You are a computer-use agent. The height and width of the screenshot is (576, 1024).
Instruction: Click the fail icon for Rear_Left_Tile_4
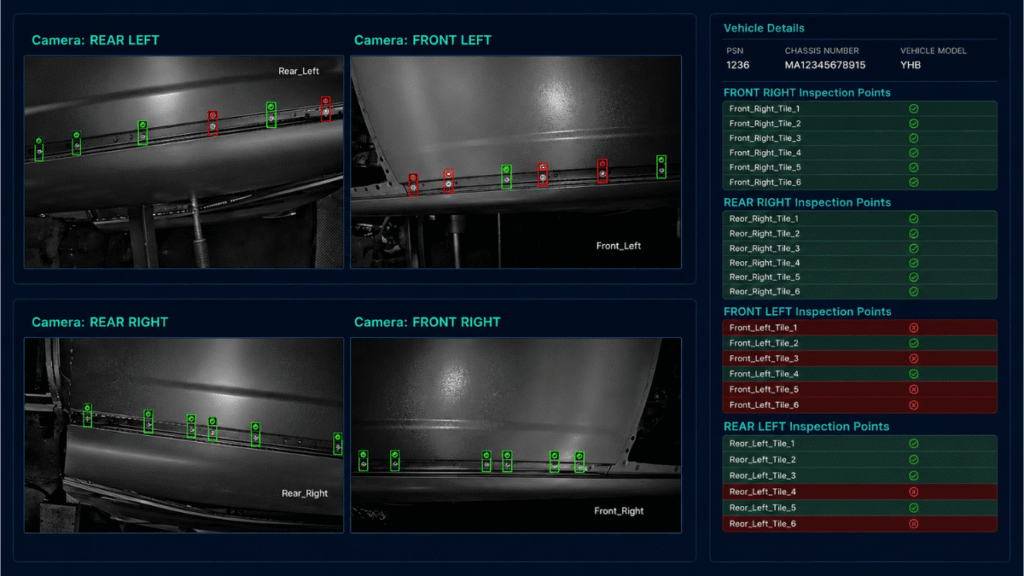pos(914,492)
